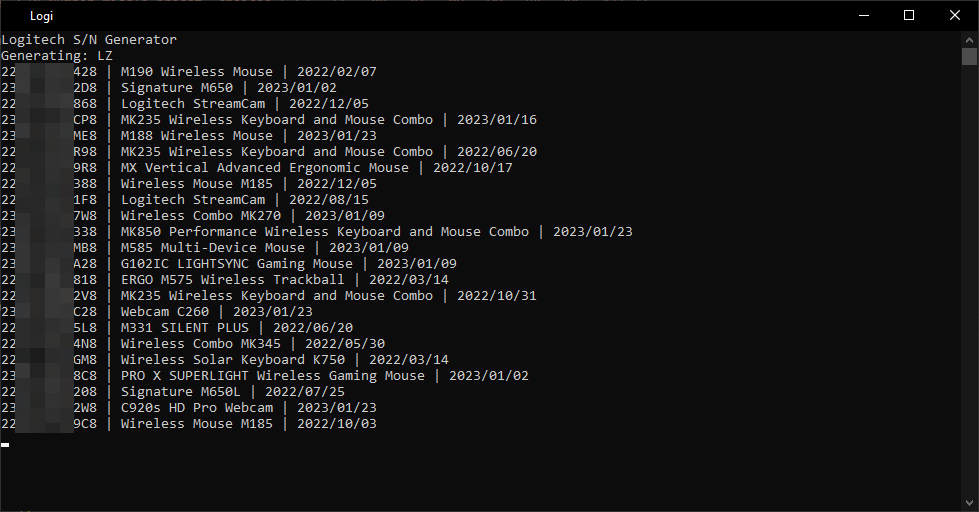Close the Logi console window
The width and height of the screenshot is (979, 512).
tap(955, 16)
